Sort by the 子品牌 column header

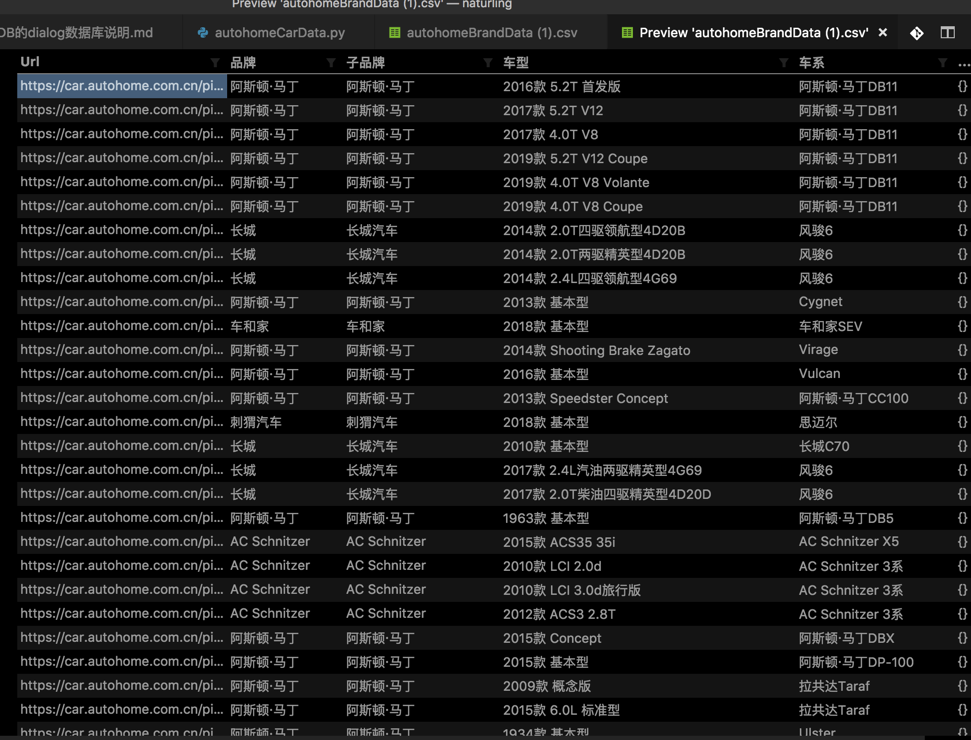pos(365,63)
